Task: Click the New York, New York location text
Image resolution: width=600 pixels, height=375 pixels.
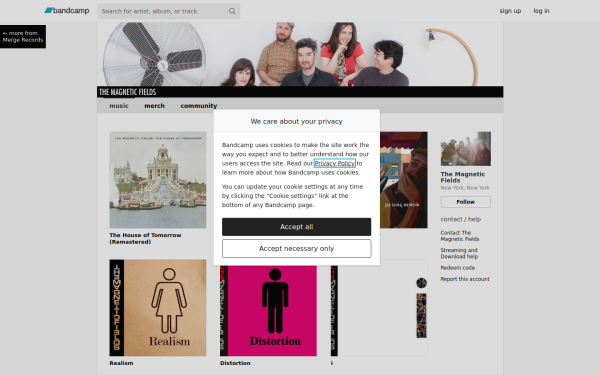Action: click(465, 188)
